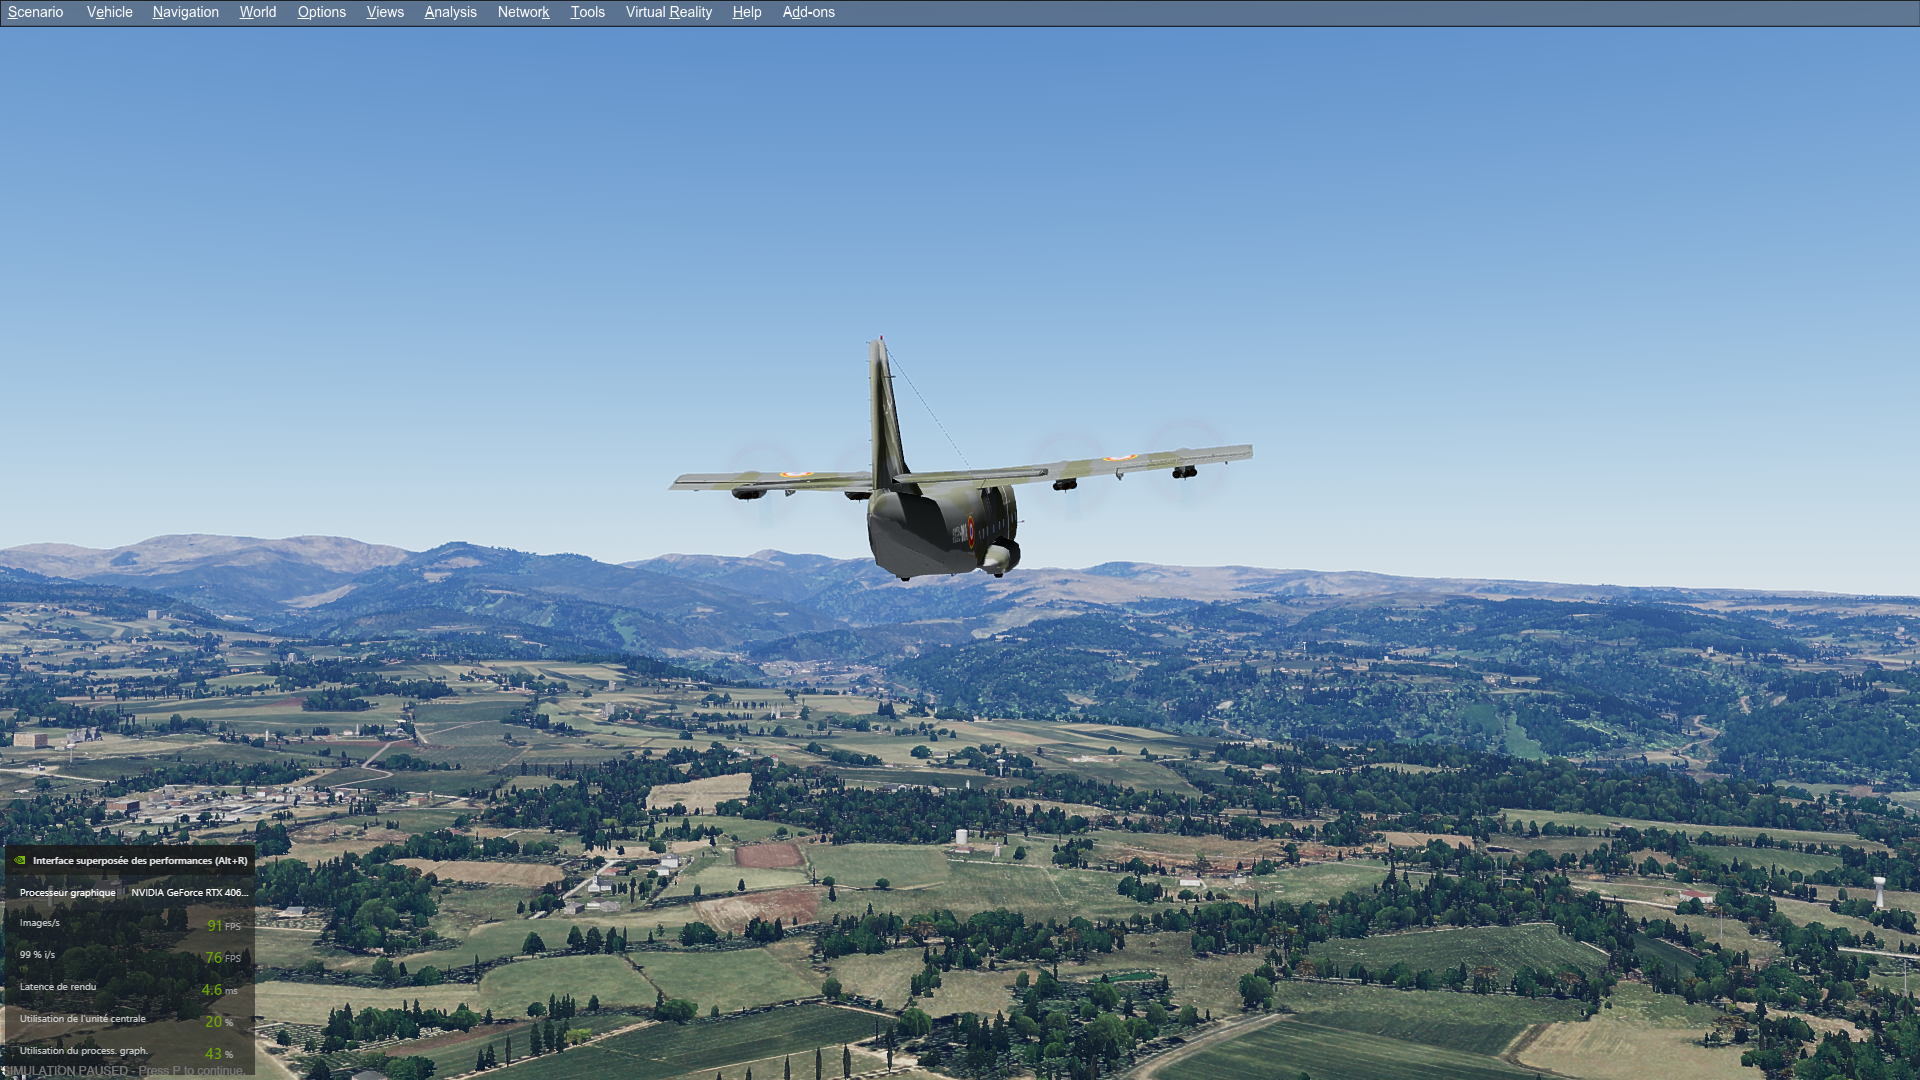This screenshot has height=1080, width=1920.
Task: Open the Views menu
Action: 385,12
